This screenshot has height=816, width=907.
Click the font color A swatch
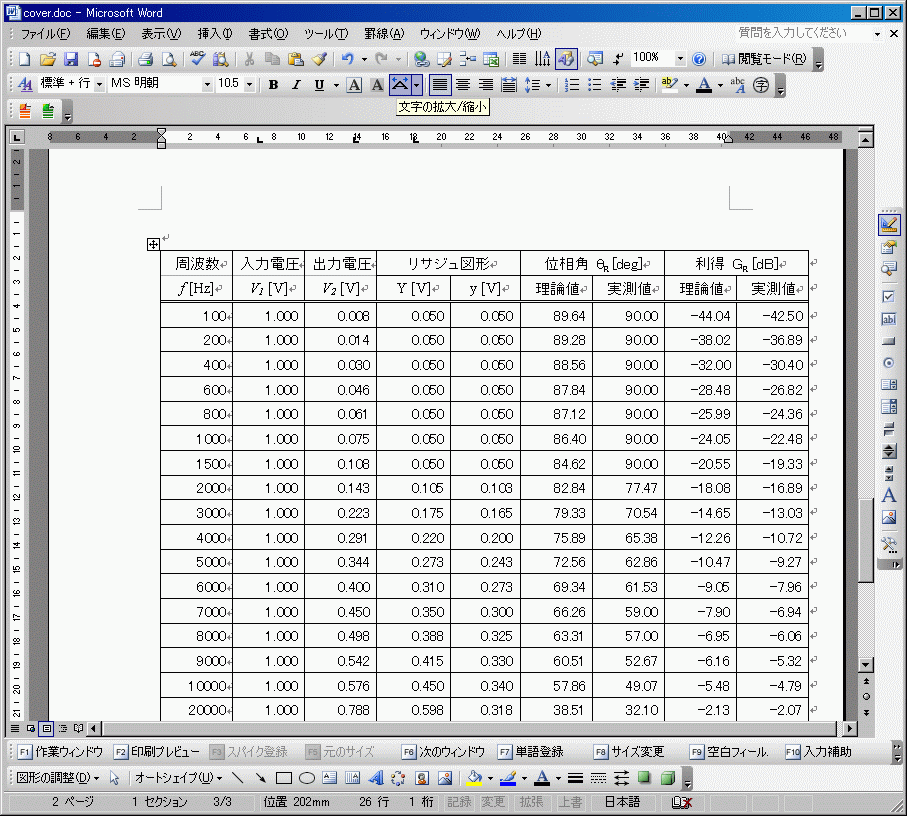[x=704, y=85]
